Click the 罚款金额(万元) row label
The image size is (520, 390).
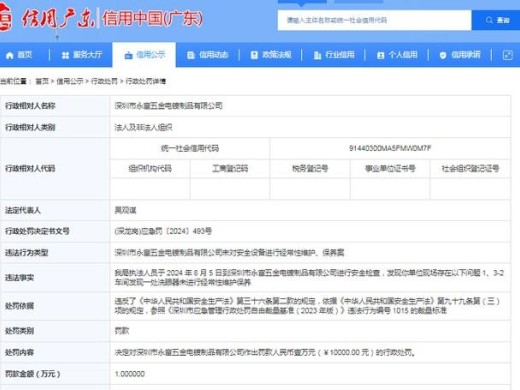32,374
